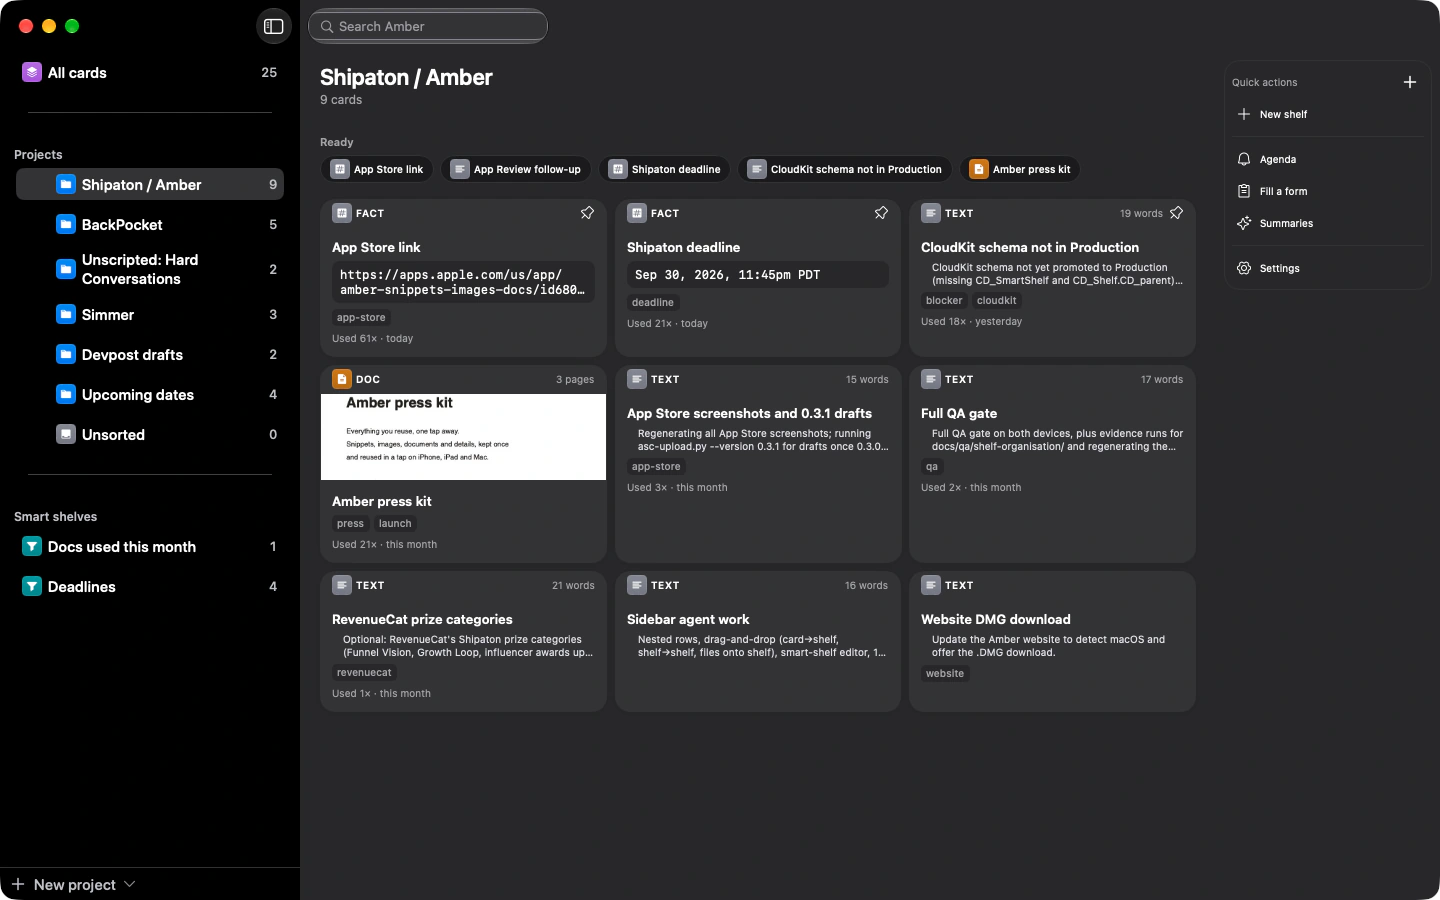Click the App Store link ready chip
This screenshot has height=900, width=1440.
coord(377,169)
